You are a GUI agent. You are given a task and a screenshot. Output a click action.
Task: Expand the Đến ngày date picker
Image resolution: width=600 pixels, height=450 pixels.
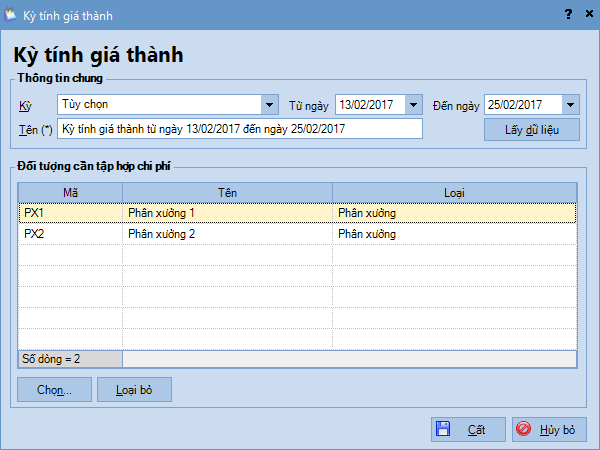[570, 105]
